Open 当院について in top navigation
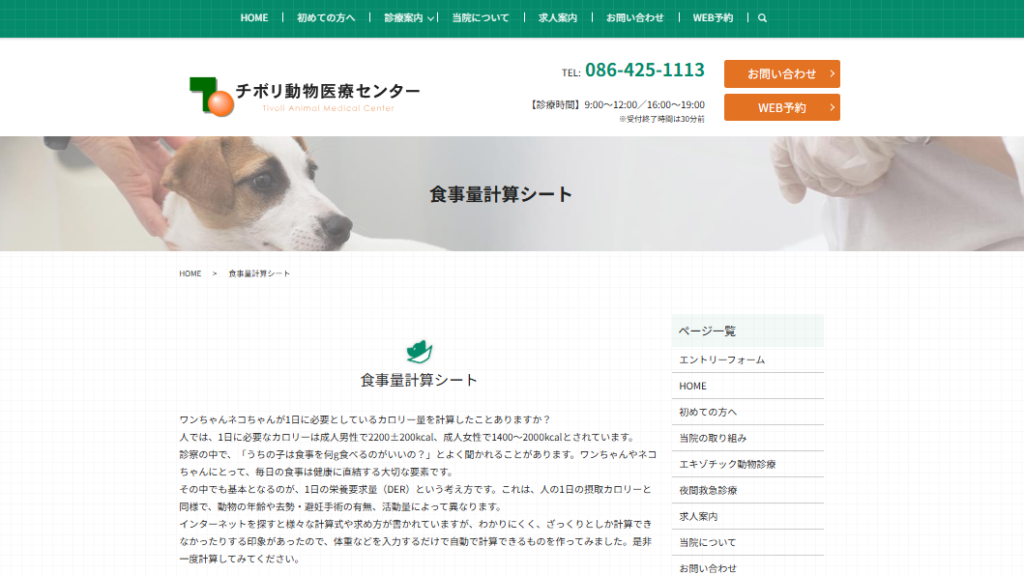 tap(480, 18)
